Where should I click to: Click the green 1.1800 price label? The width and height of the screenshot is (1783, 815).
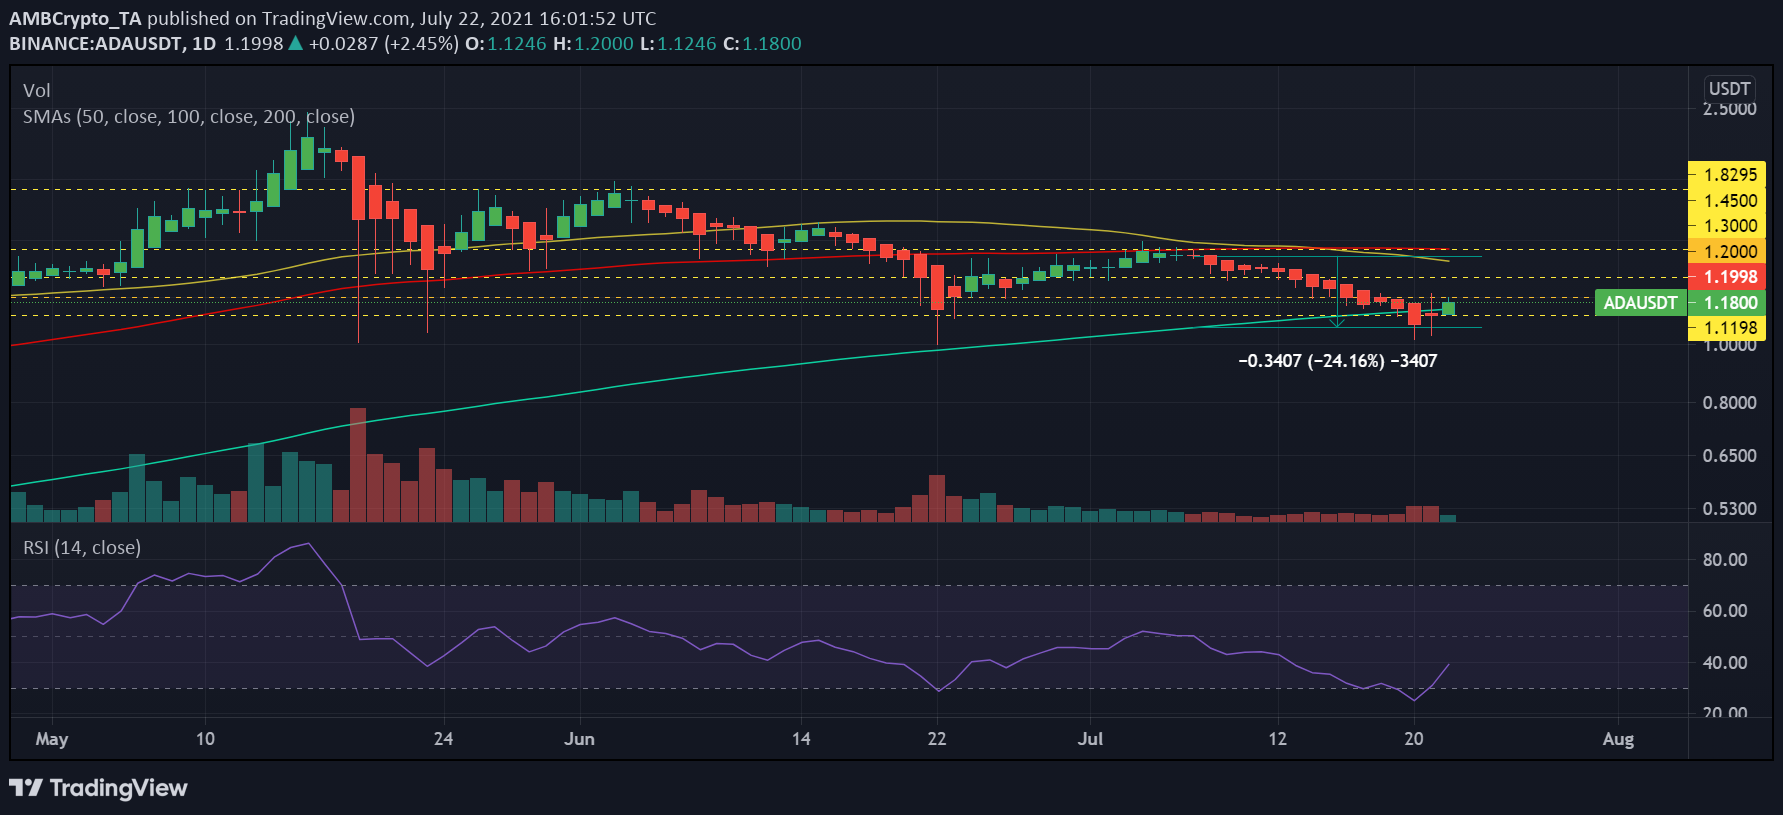(x=1727, y=302)
